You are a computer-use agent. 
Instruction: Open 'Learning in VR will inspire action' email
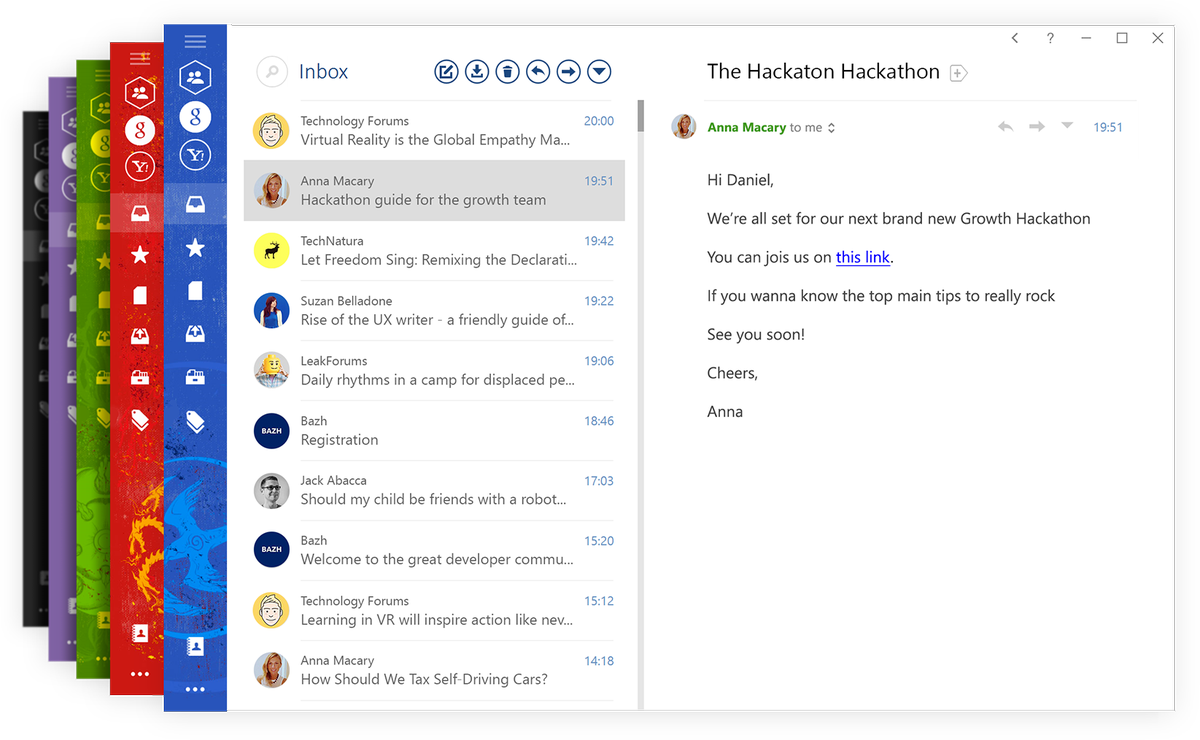tap(434, 611)
